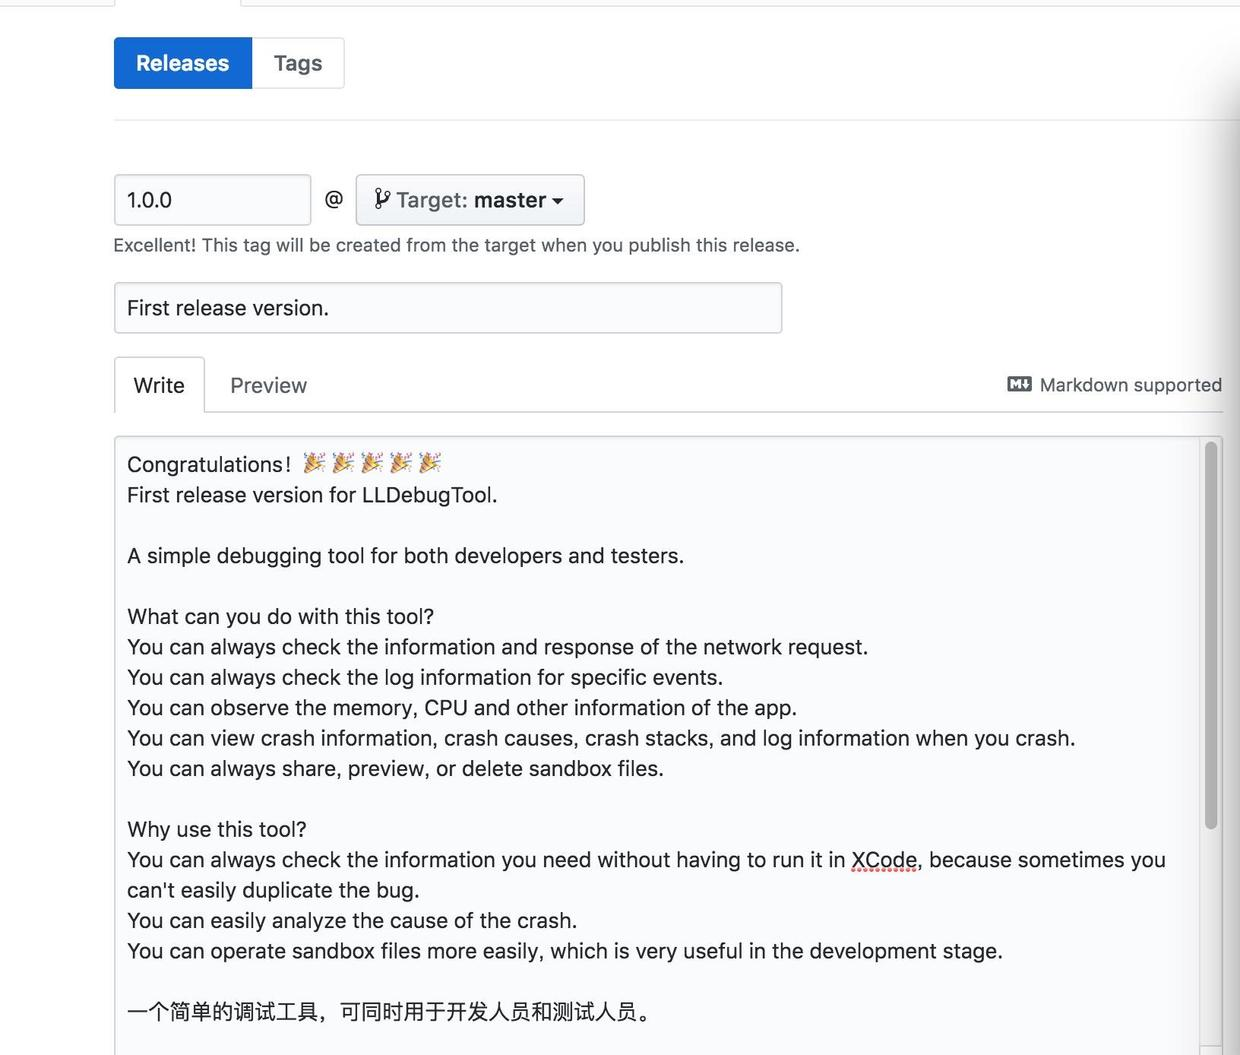
Task: Click the log information for specific events line
Action: pos(425,678)
